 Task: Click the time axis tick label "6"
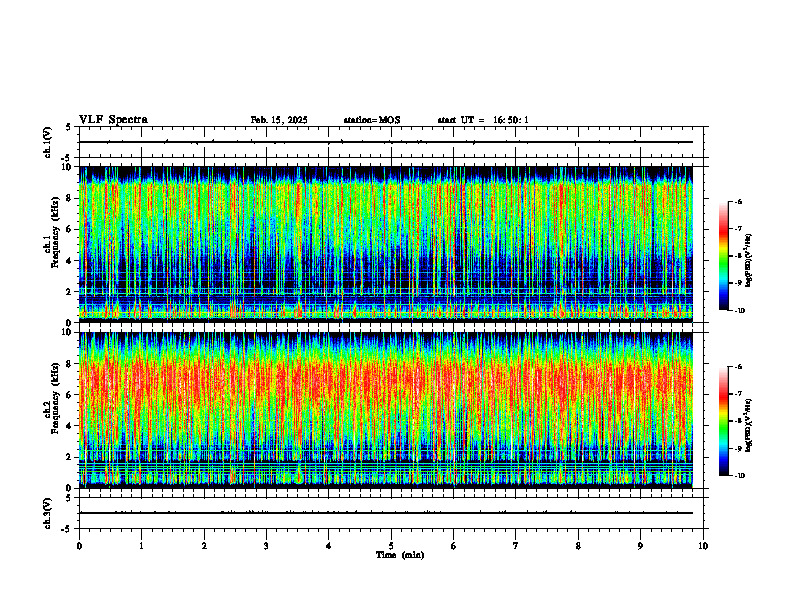pos(453,546)
